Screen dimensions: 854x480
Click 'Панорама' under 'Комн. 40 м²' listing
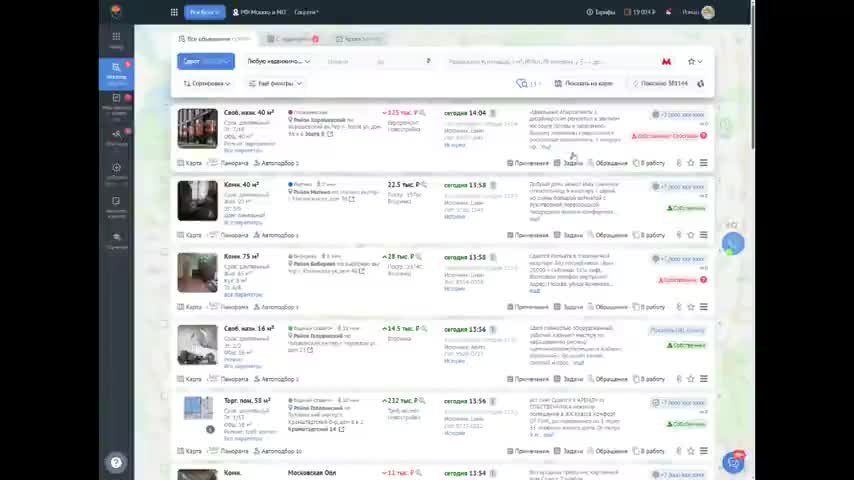pos(229,235)
